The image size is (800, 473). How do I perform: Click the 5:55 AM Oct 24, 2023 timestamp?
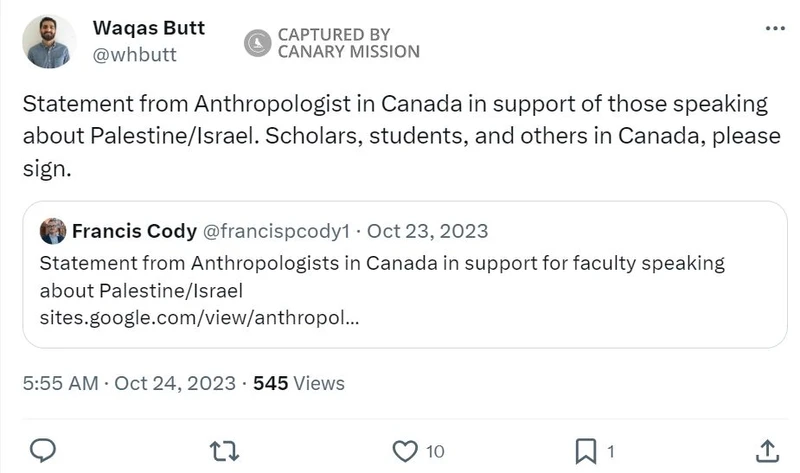pyautogui.click(x=129, y=383)
